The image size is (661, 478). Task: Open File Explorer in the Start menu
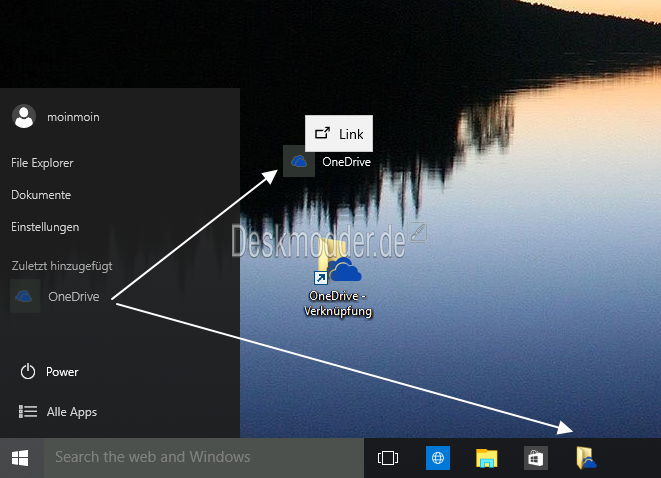(42, 163)
